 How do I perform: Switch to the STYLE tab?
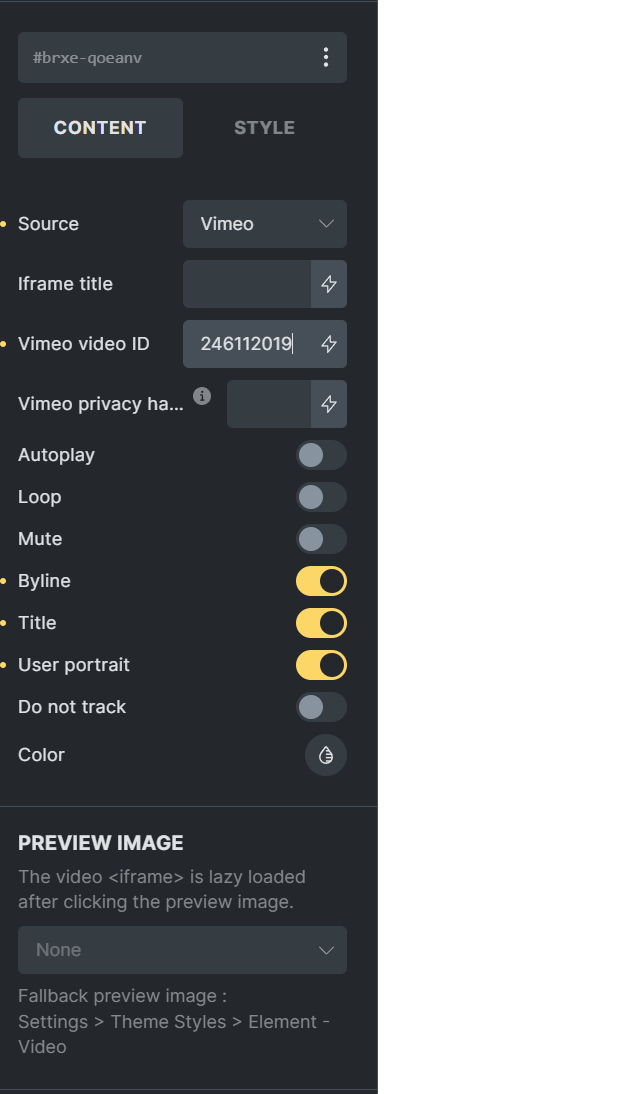point(265,128)
